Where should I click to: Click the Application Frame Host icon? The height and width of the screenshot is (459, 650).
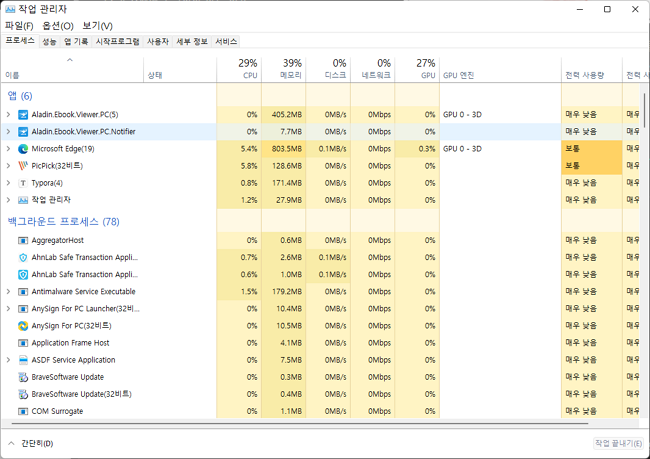[x=23, y=343]
